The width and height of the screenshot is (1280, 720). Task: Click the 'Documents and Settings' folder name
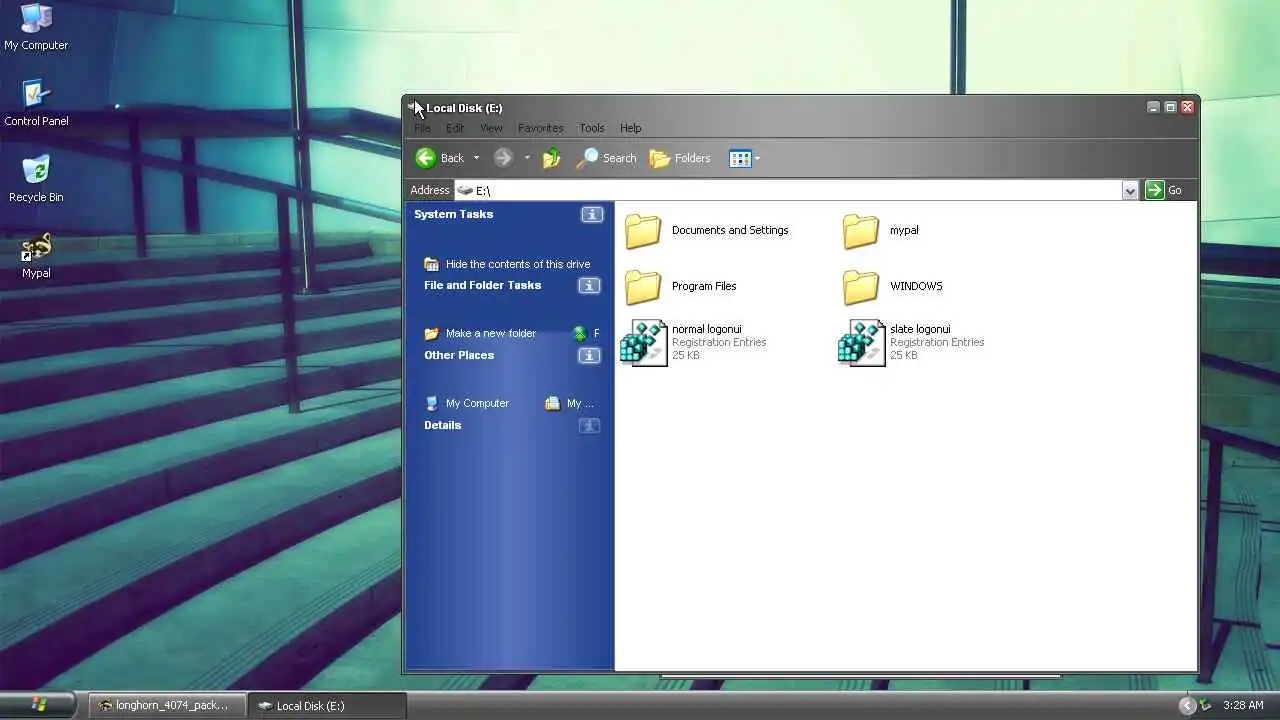coord(730,230)
